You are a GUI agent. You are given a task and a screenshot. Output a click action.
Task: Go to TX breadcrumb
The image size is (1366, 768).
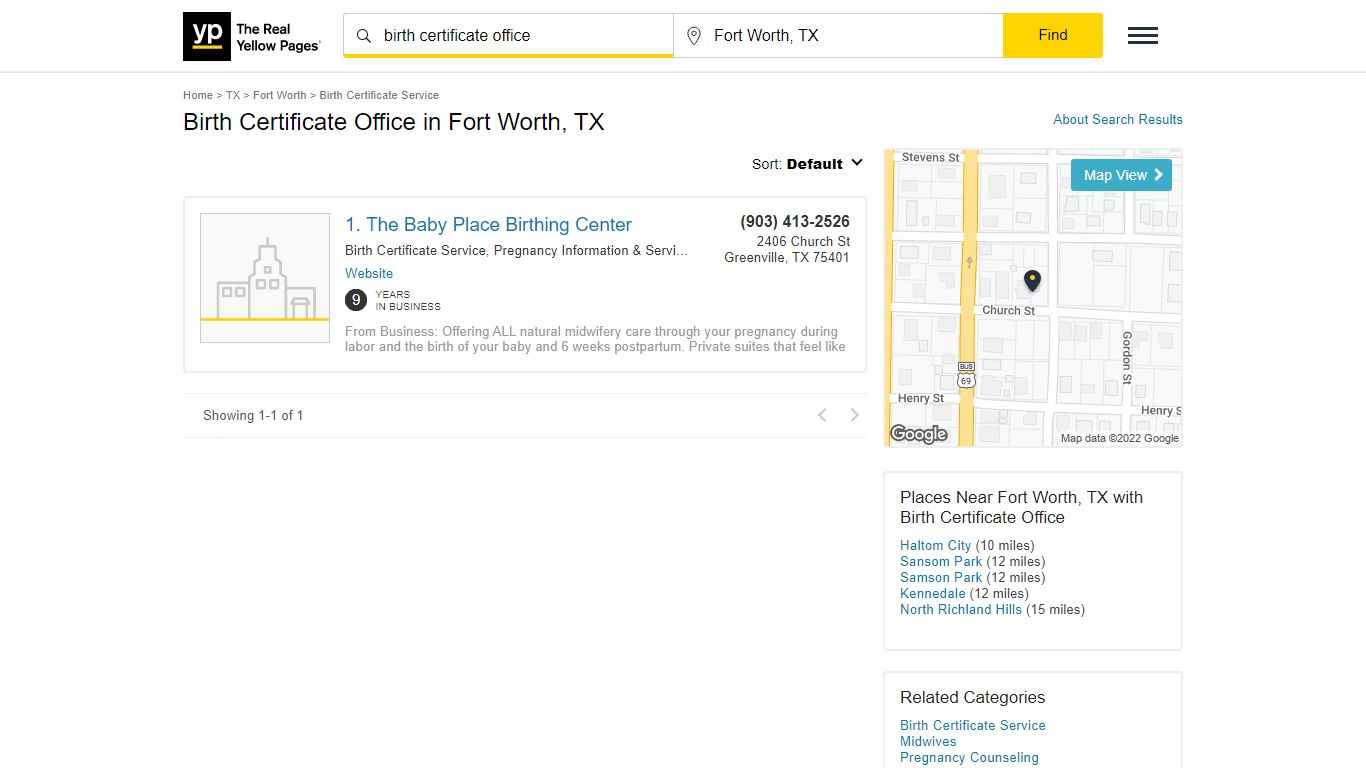pos(233,95)
